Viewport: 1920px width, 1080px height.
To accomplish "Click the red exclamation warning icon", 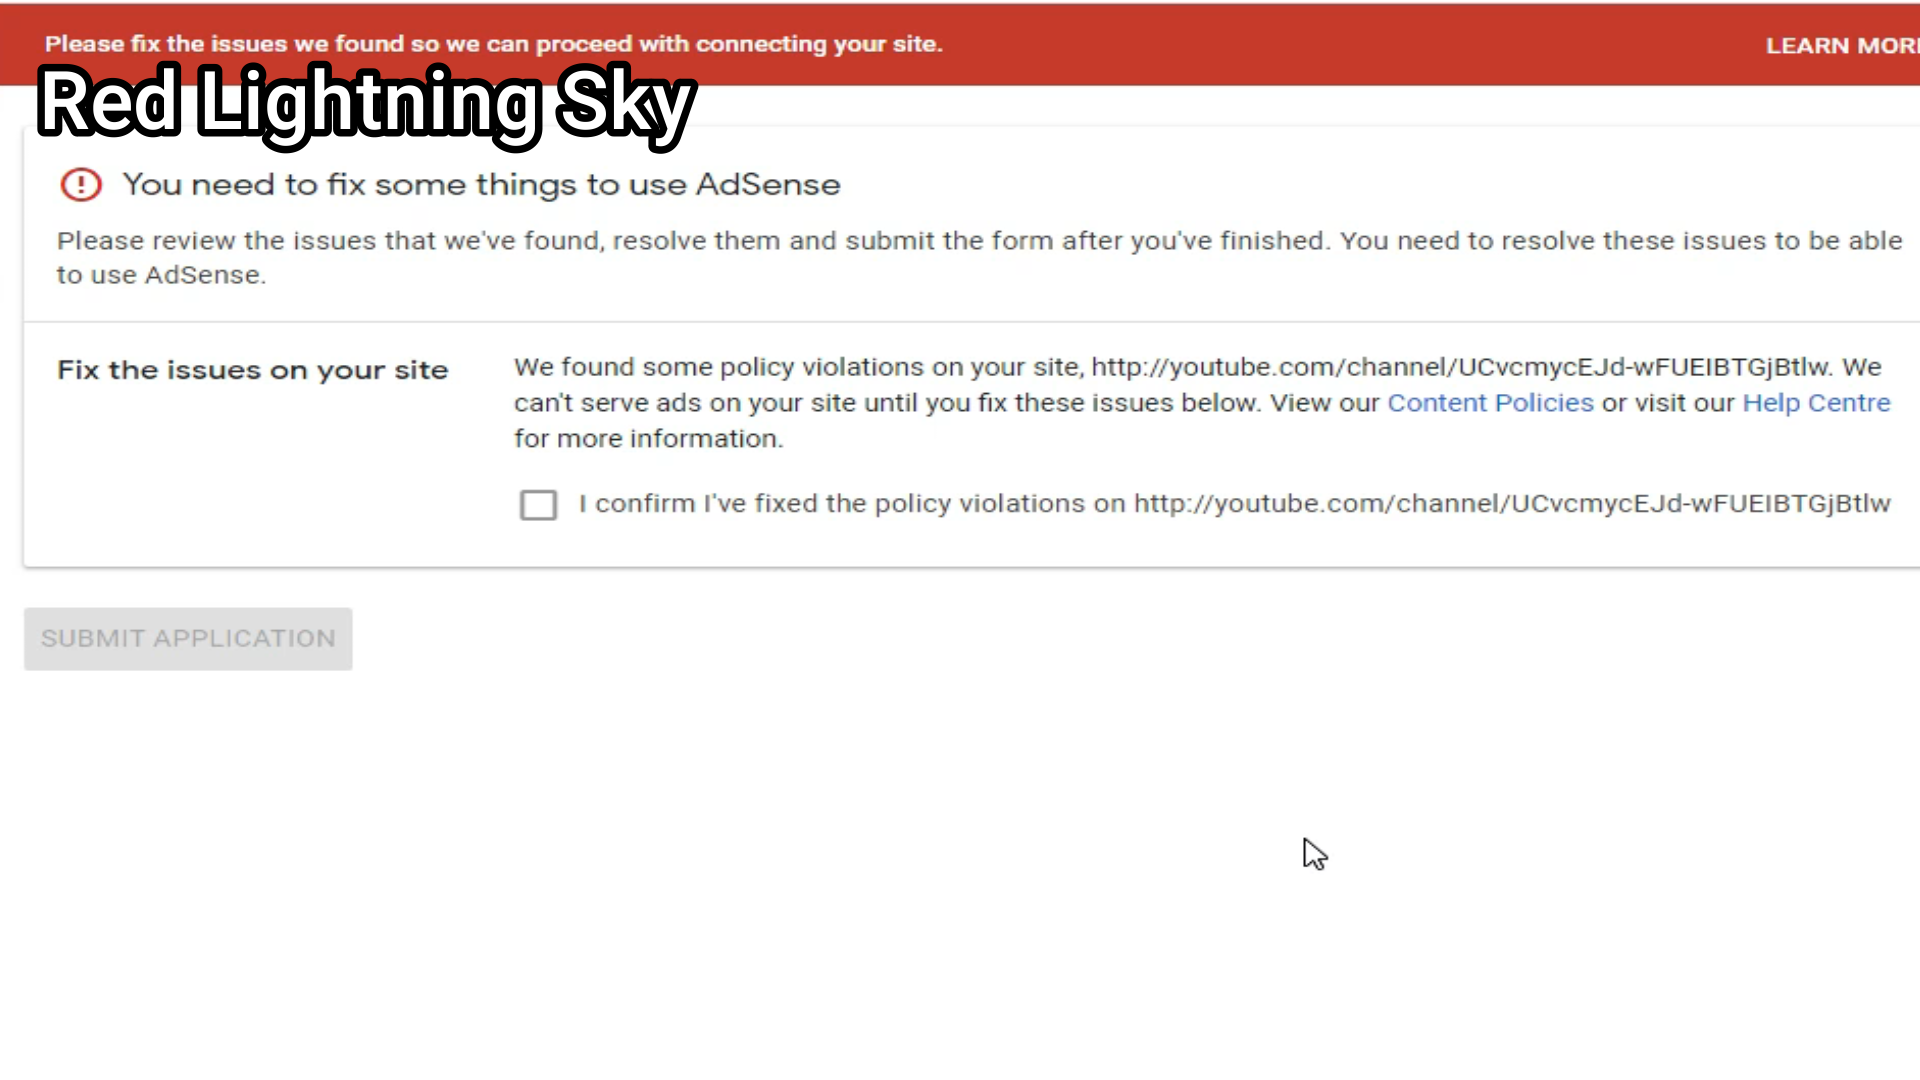I will click(x=81, y=185).
